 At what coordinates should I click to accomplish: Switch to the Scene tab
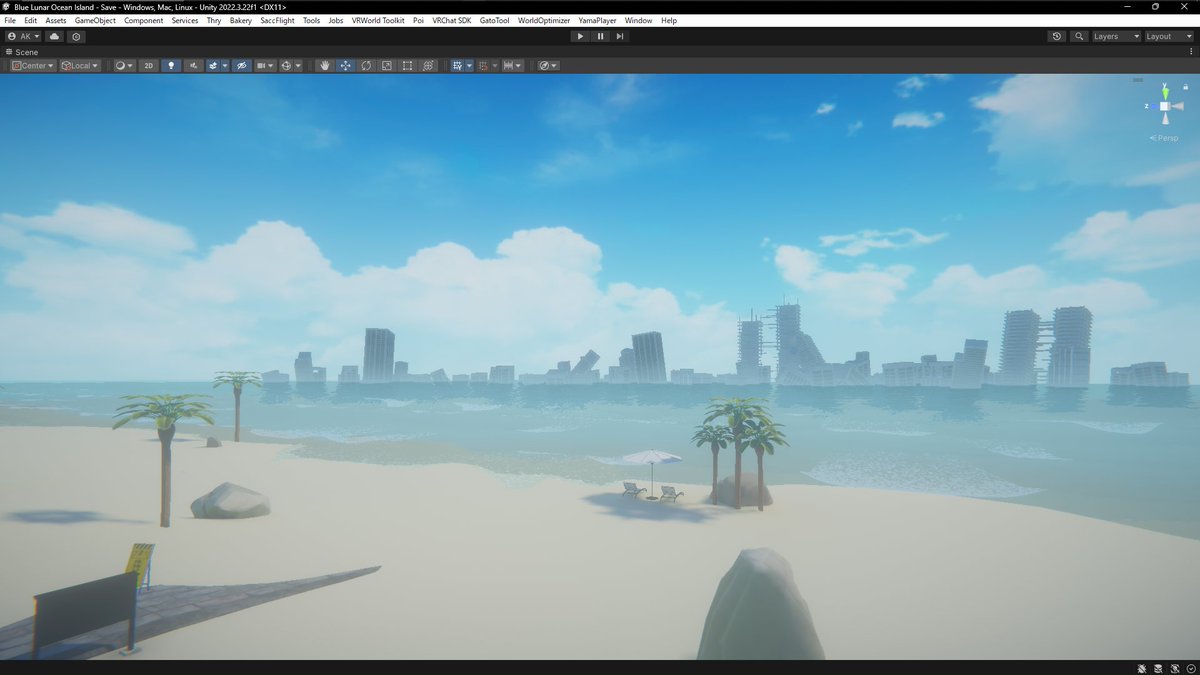[22, 51]
